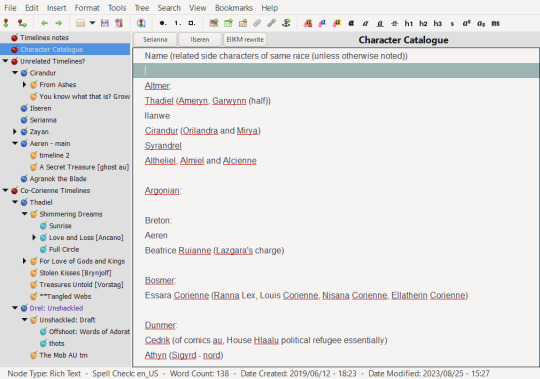Expand For Love of Gods and Kings node
The width and height of the screenshot is (540, 379).
(x=24, y=261)
